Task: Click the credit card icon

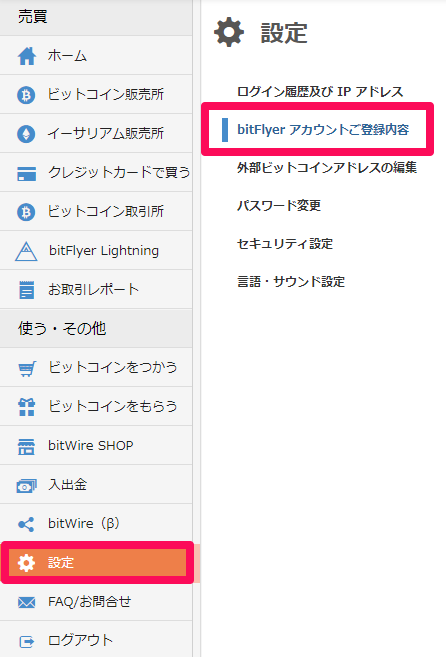Action: (26, 173)
